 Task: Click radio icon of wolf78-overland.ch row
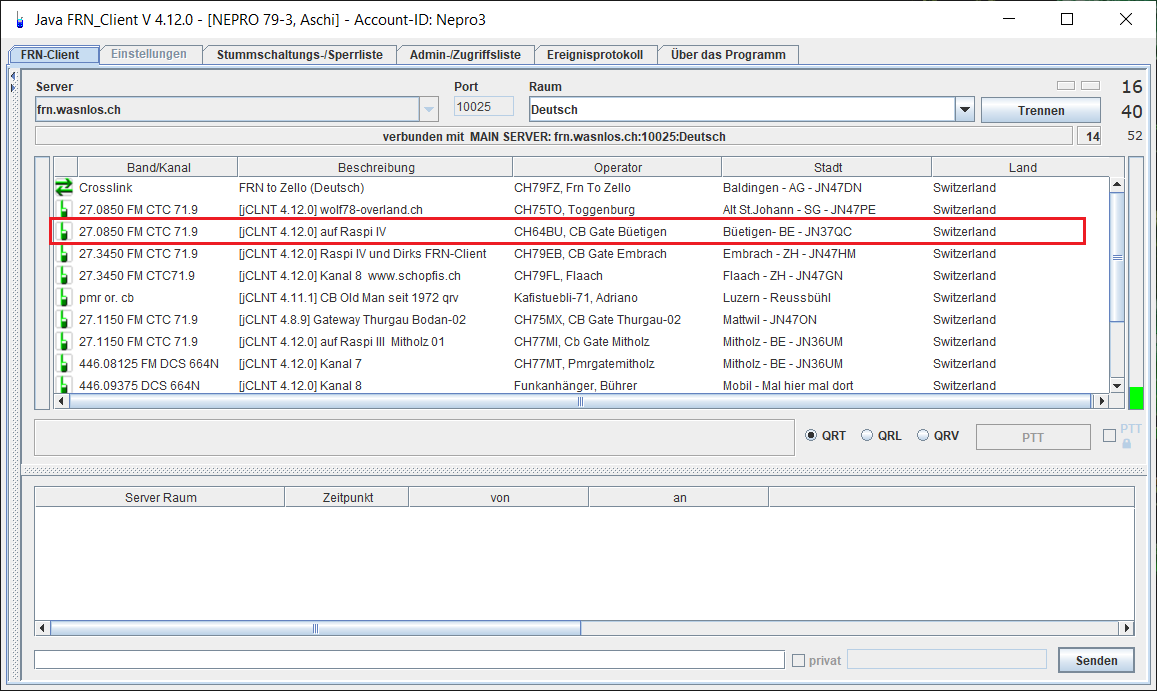pyautogui.click(x=64, y=210)
